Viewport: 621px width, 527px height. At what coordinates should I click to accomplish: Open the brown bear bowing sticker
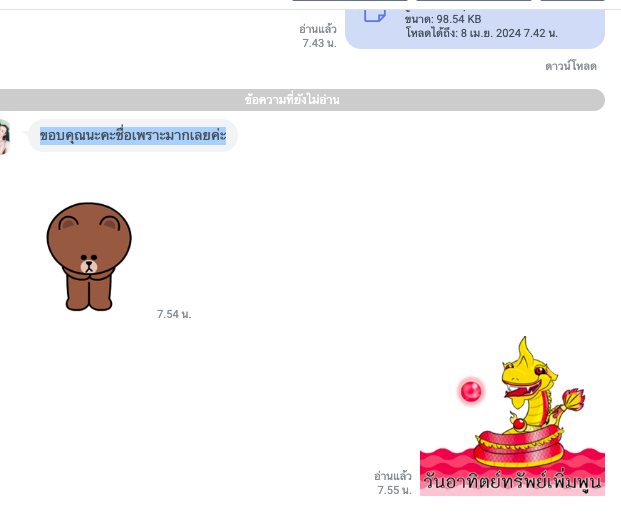(x=89, y=257)
